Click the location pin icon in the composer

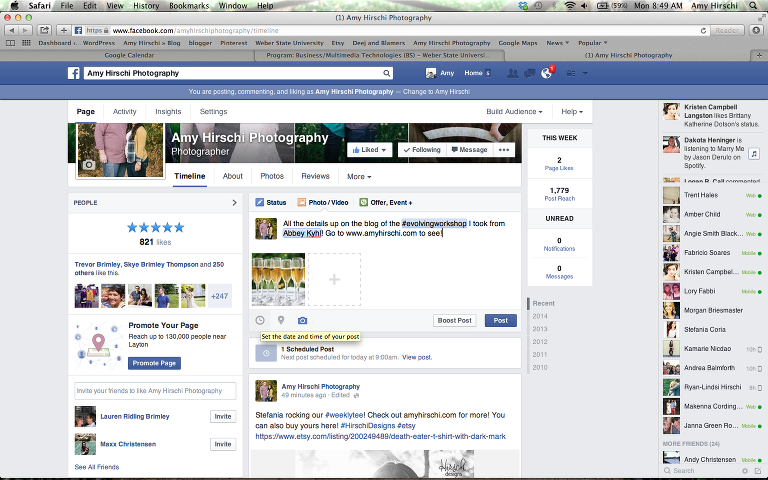(x=281, y=320)
